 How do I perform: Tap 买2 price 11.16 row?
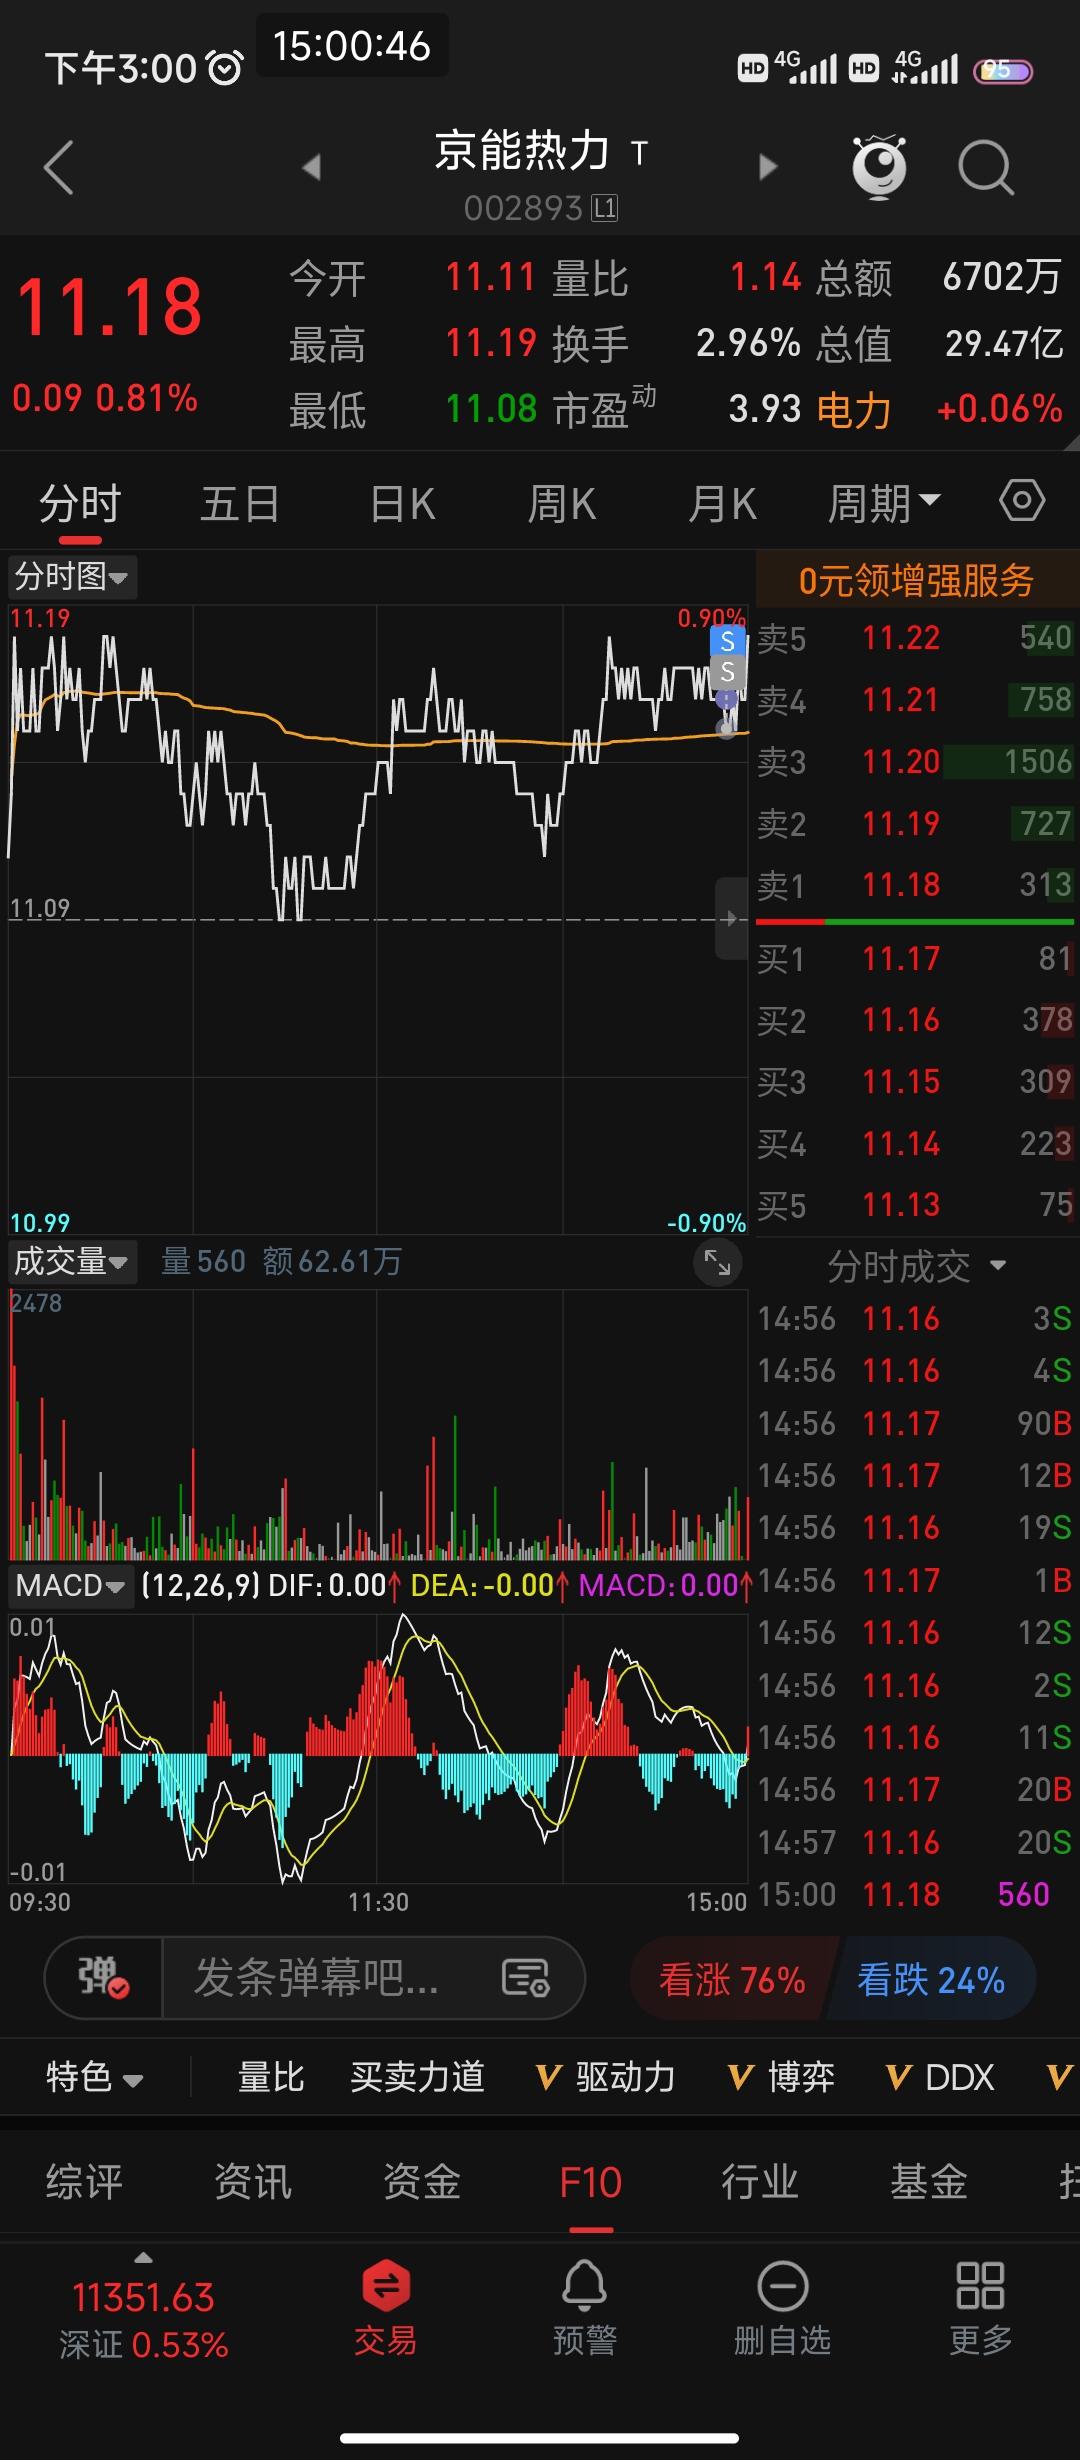click(x=916, y=1020)
